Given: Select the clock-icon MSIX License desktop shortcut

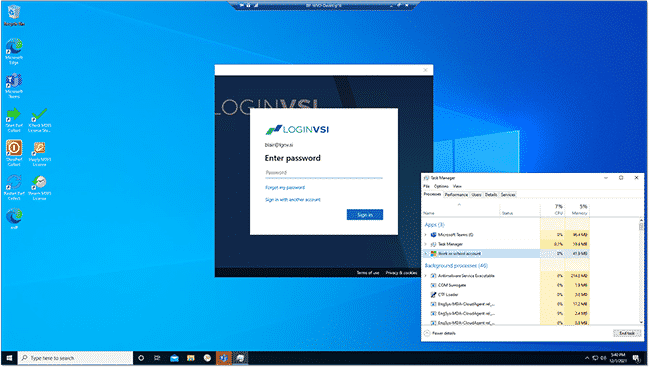Looking at the screenshot, I should tap(39, 187).
